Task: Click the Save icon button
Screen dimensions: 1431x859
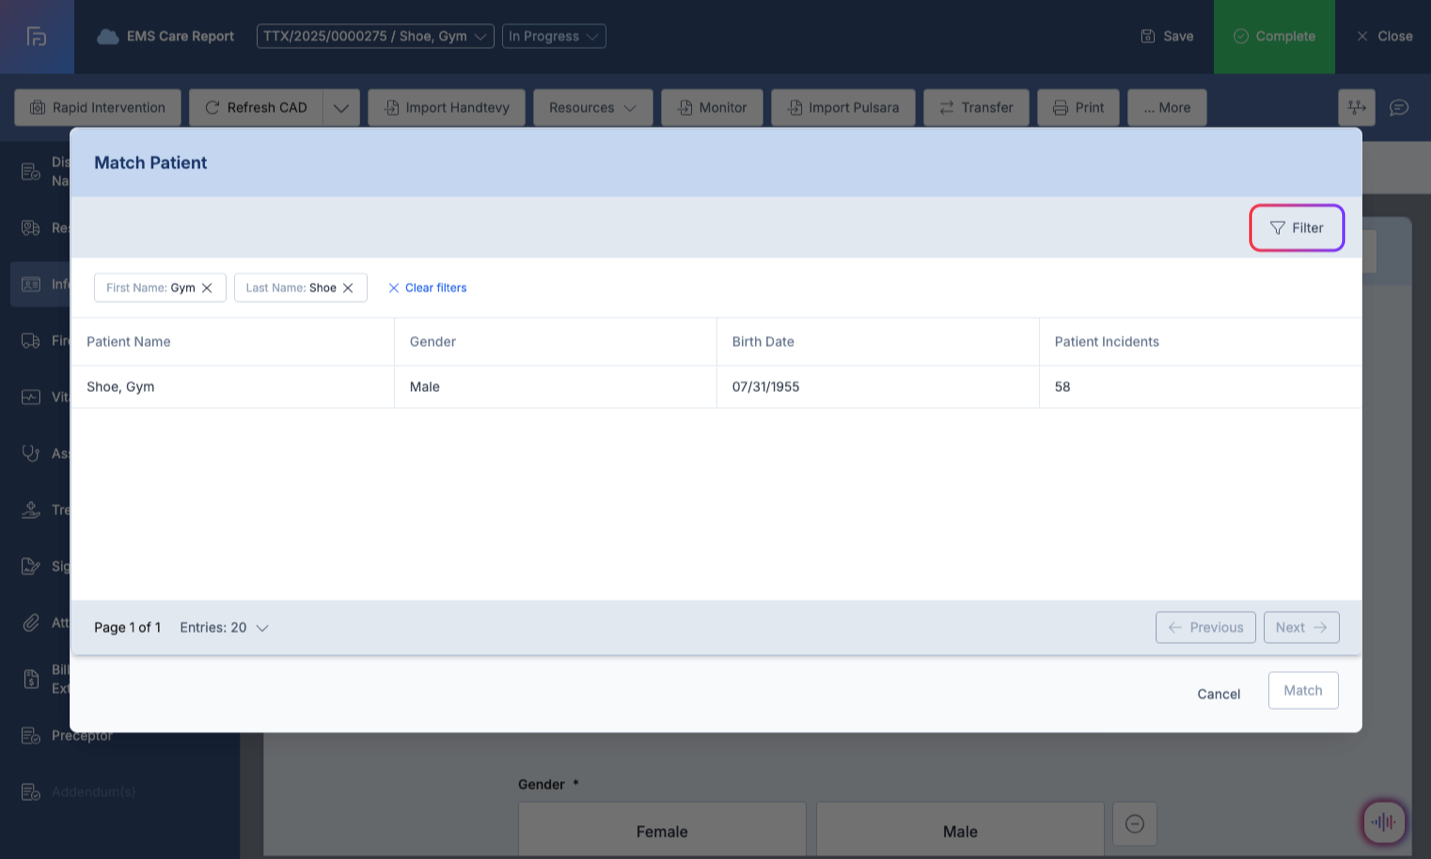Action: coord(1167,36)
